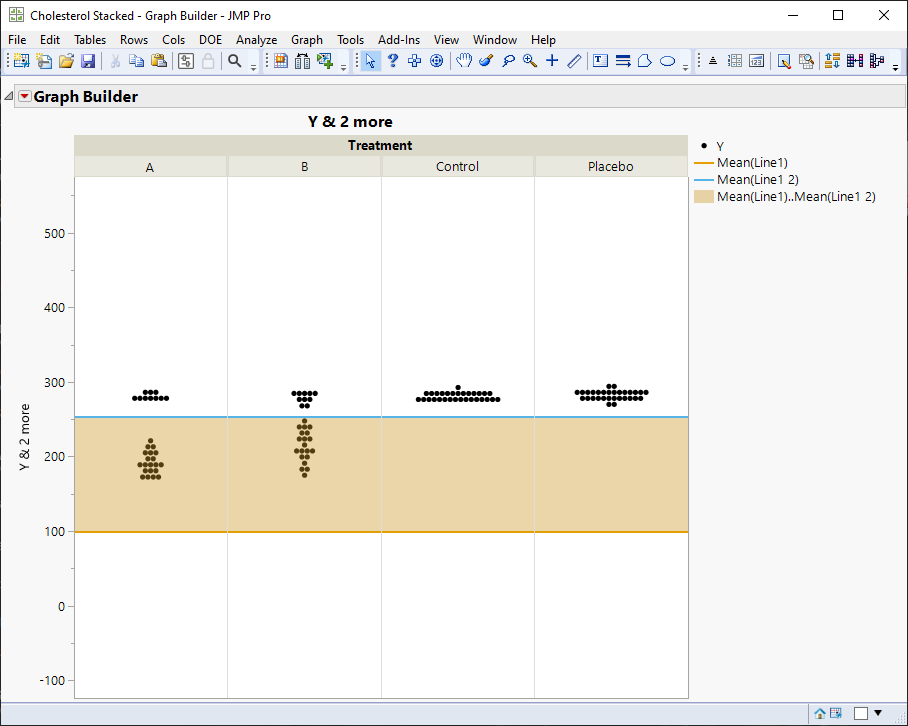
Task: Collapse the Graph Builder outline disclosure triangle
Action: 9,97
